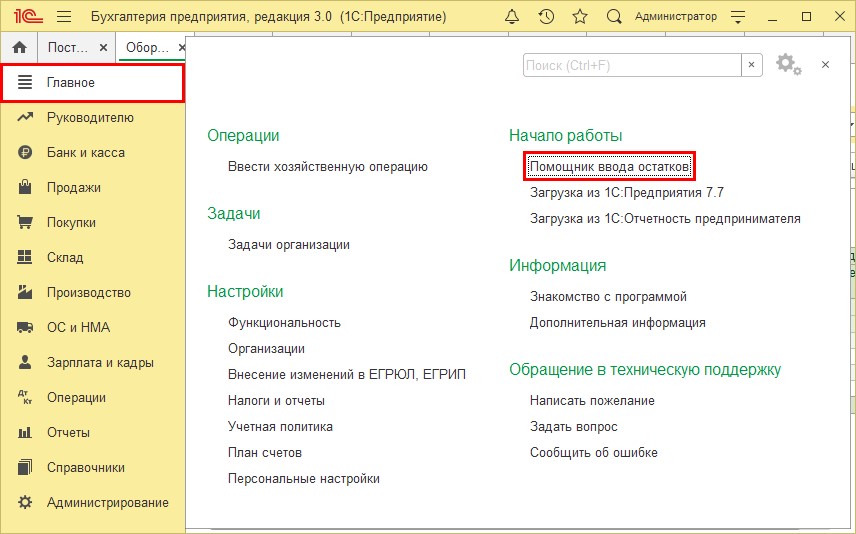
Task: Open the Организации link
Action: coord(266,348)
